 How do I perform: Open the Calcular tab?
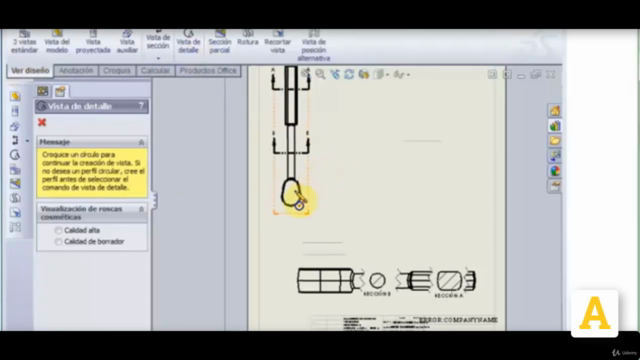[155, 71]
